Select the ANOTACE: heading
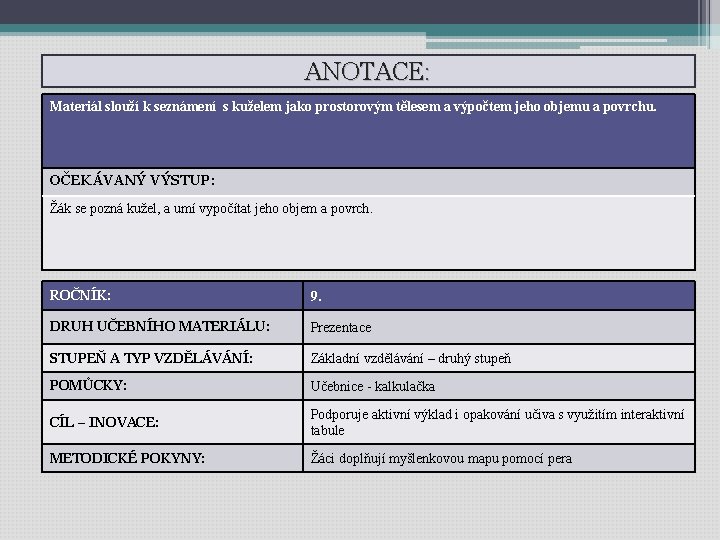720x540 pixels. click(x=367, y=71)
